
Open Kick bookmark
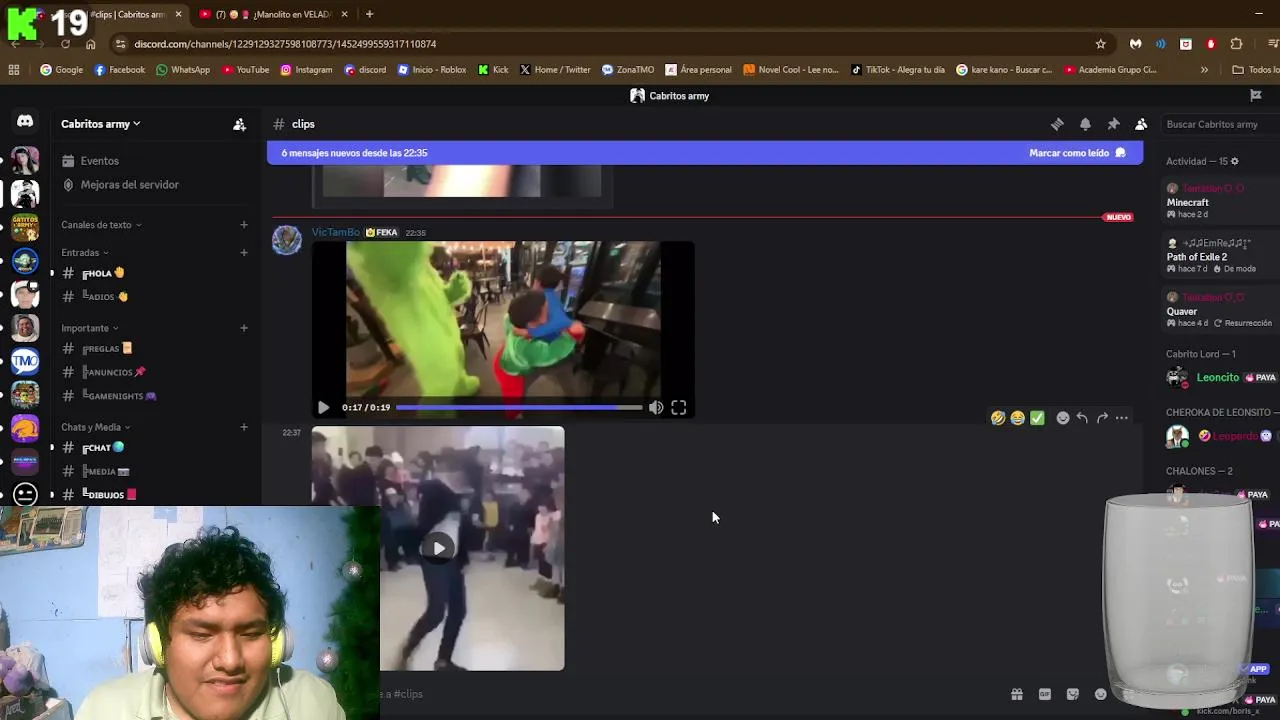point(493,70)
